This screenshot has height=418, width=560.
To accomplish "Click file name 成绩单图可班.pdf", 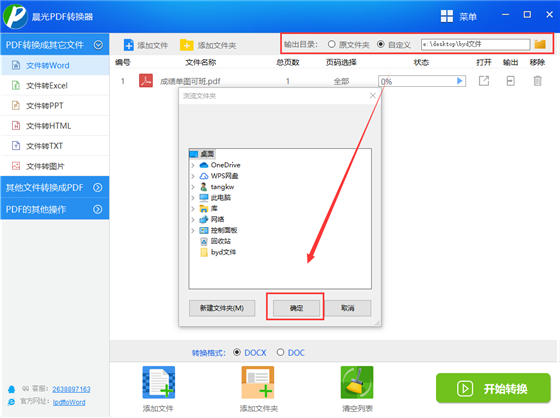I will pyautogui.click(x=190, y=81).
